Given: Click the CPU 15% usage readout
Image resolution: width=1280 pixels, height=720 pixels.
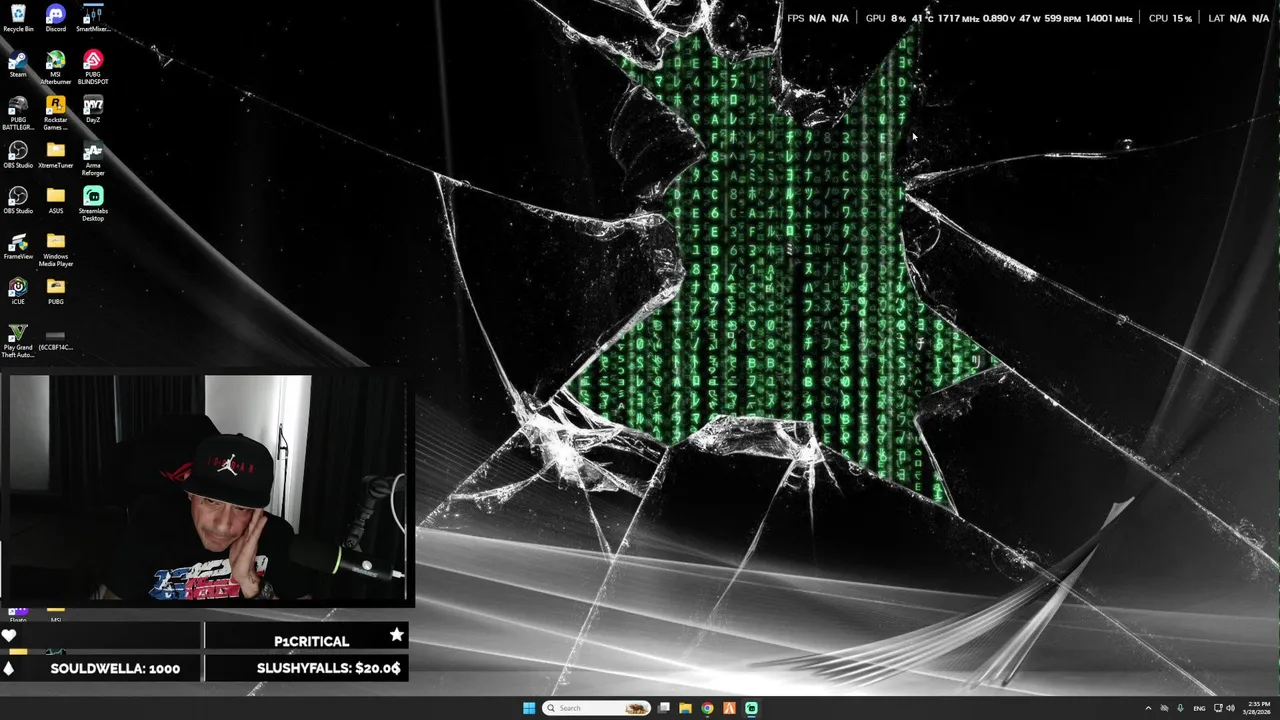Looking at the screenshot, I should pos(1170,18).
